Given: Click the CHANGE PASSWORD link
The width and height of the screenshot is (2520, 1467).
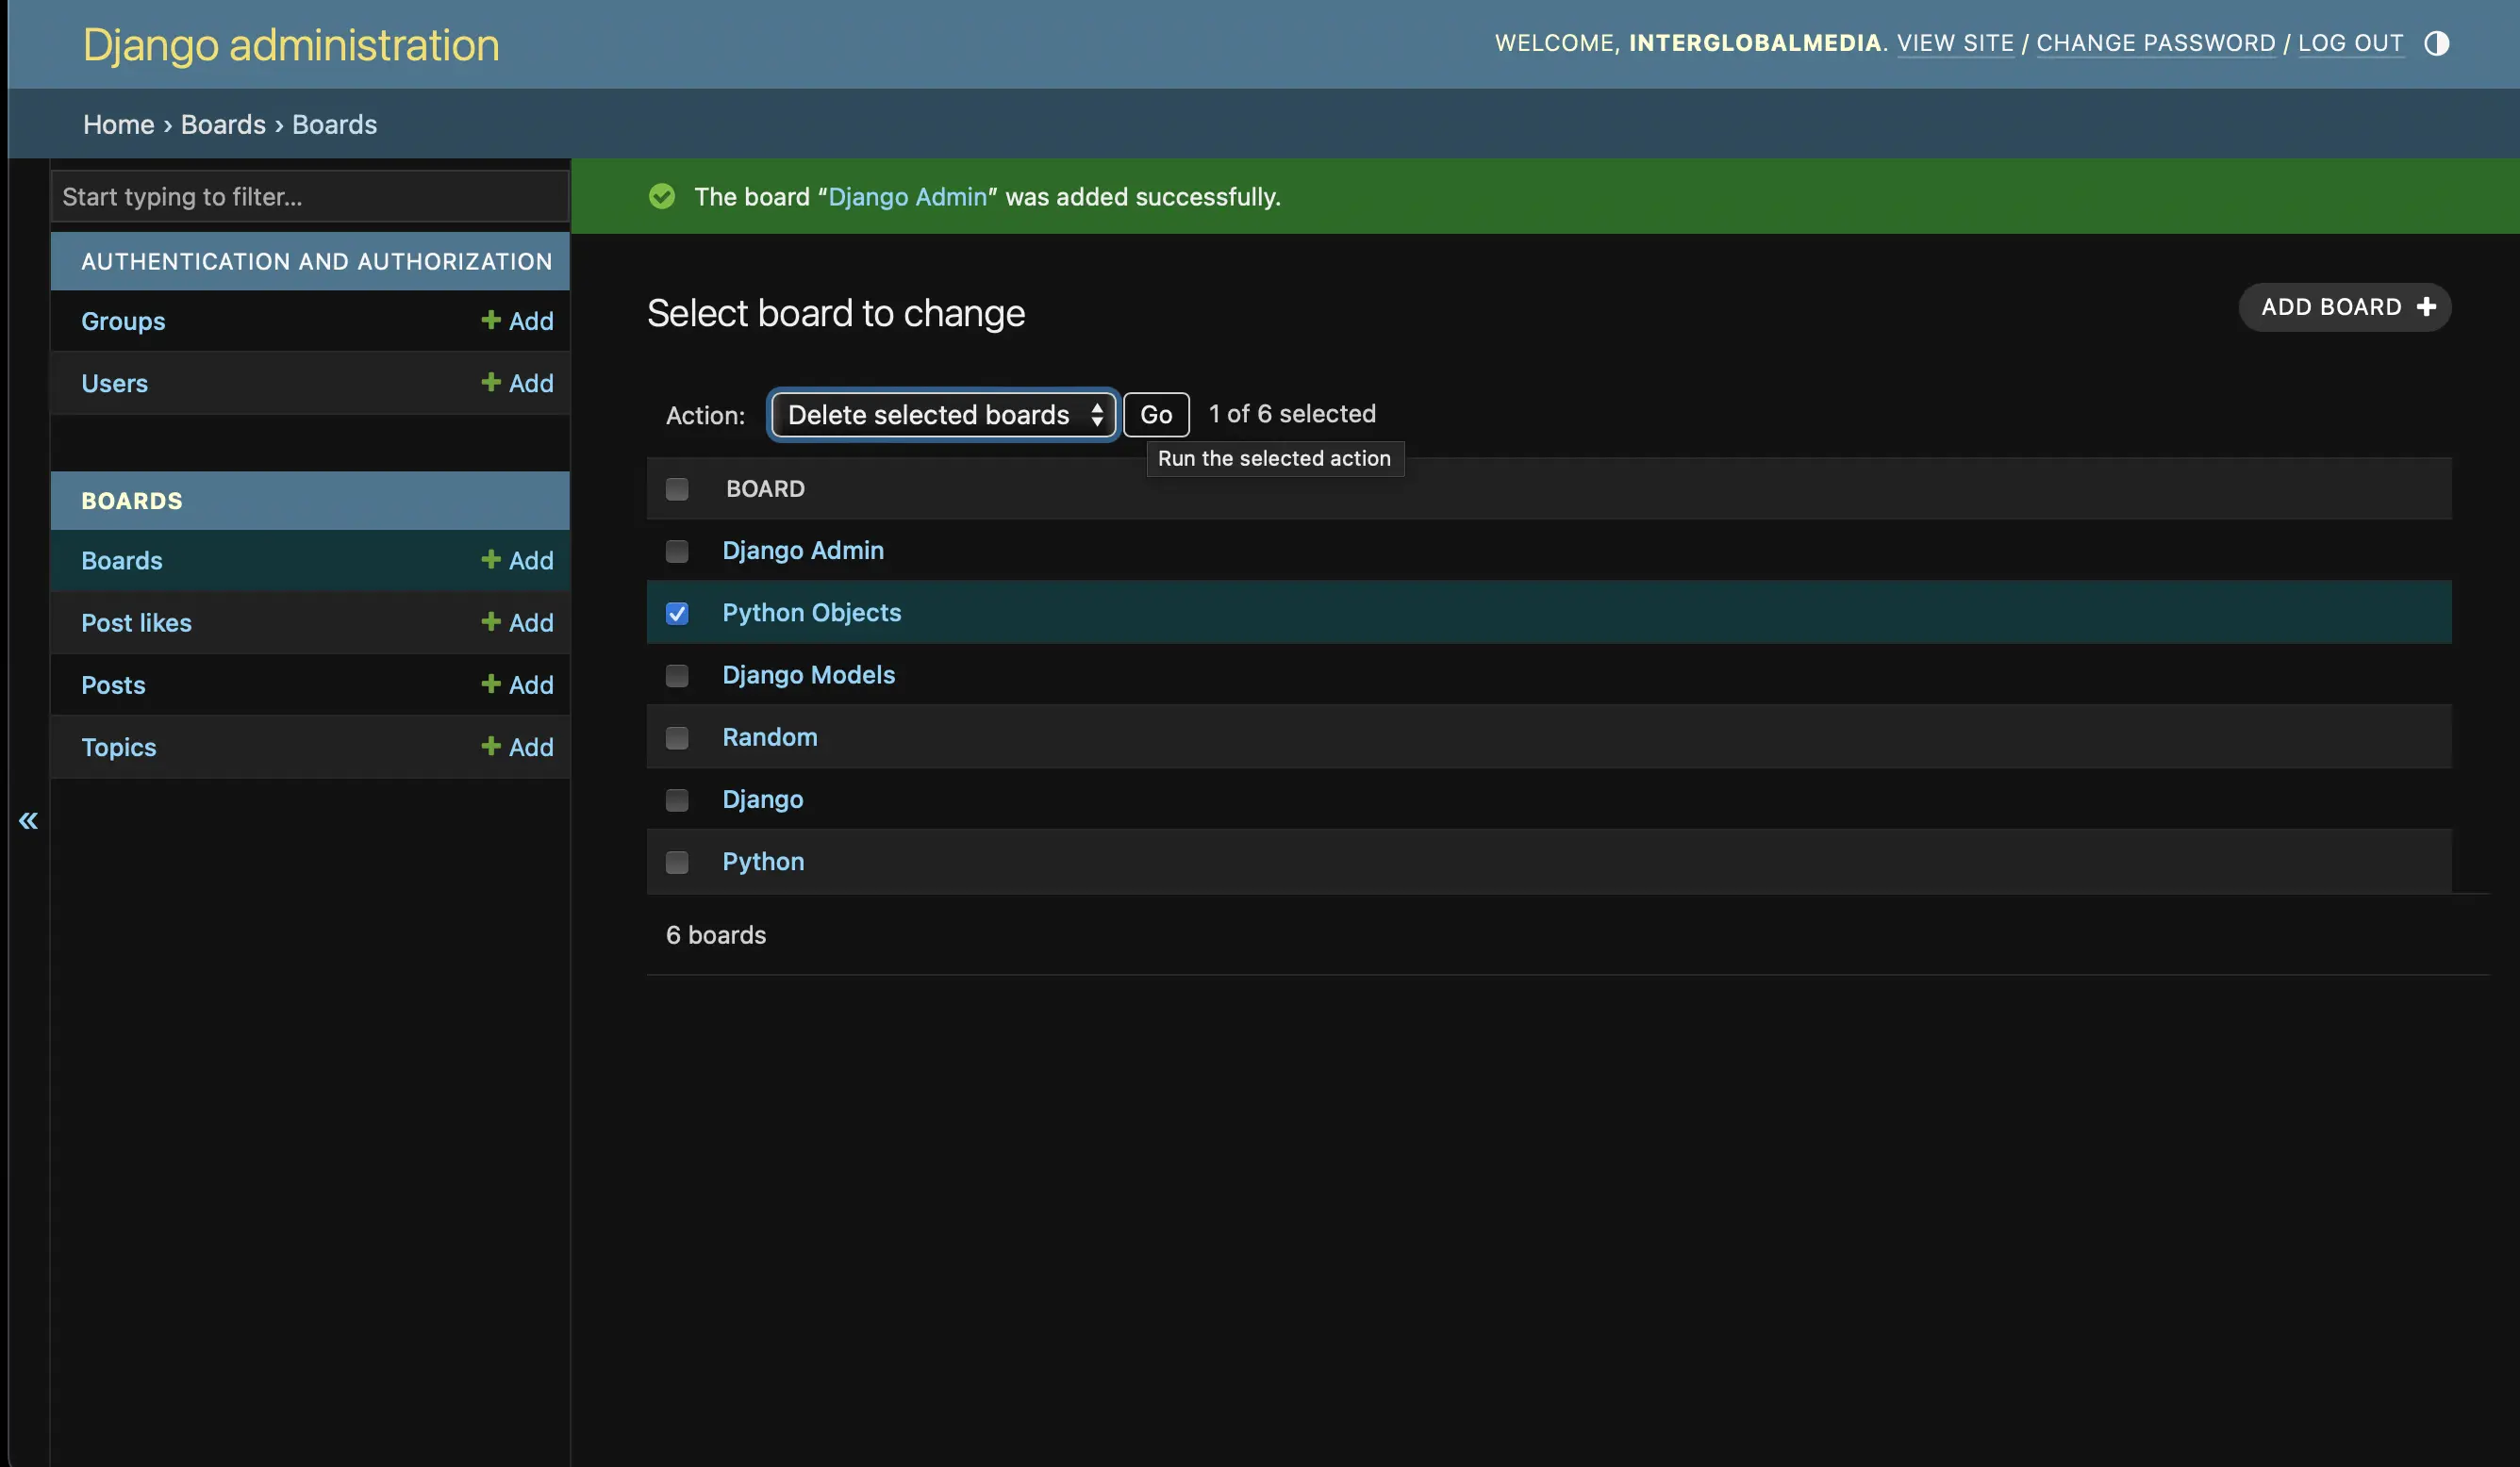Looking at the screenshot, I should [x=2155, y=43].
